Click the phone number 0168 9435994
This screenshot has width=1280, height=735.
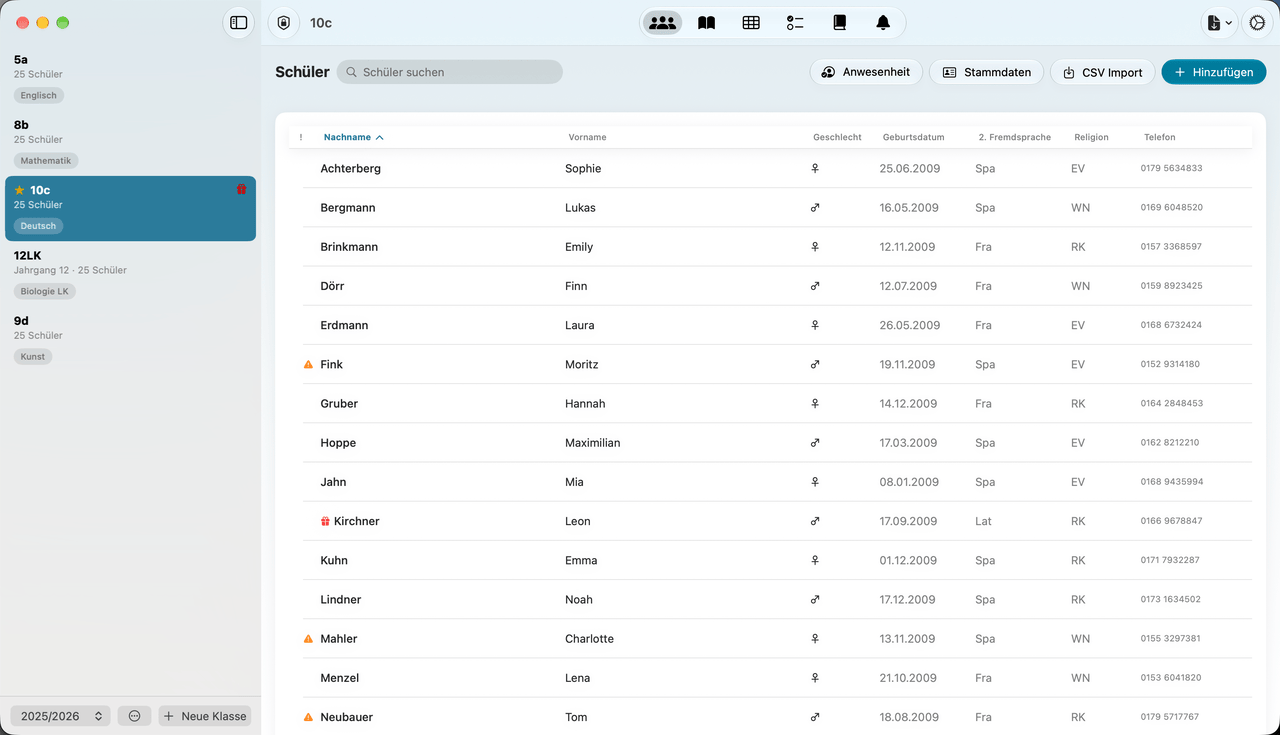click(x=1171, y=482)
